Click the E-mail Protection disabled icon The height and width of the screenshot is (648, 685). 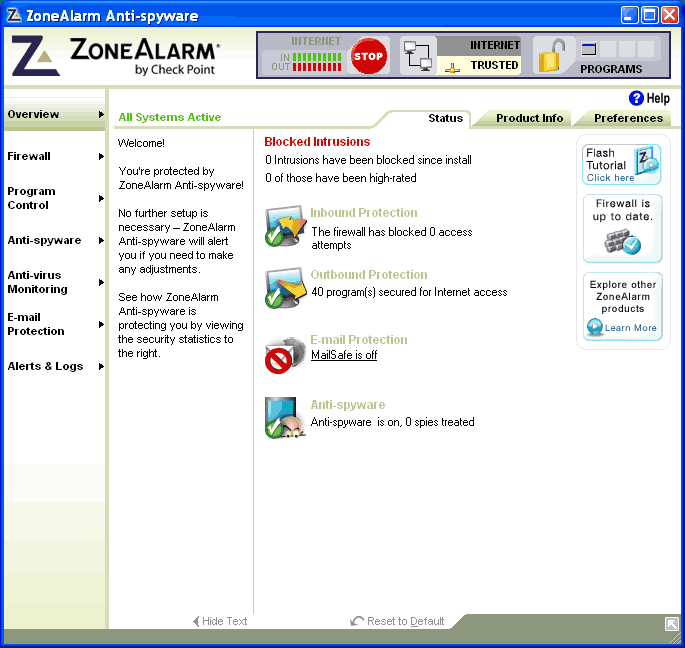point(285,355)
